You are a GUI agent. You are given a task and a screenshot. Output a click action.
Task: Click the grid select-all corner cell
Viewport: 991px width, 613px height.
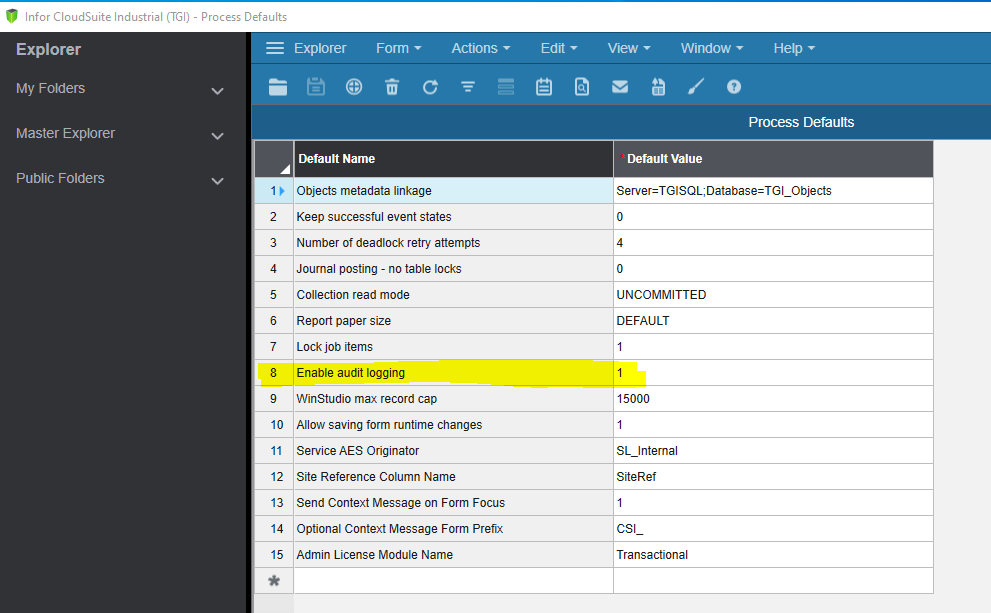click(x=274, y=159)
